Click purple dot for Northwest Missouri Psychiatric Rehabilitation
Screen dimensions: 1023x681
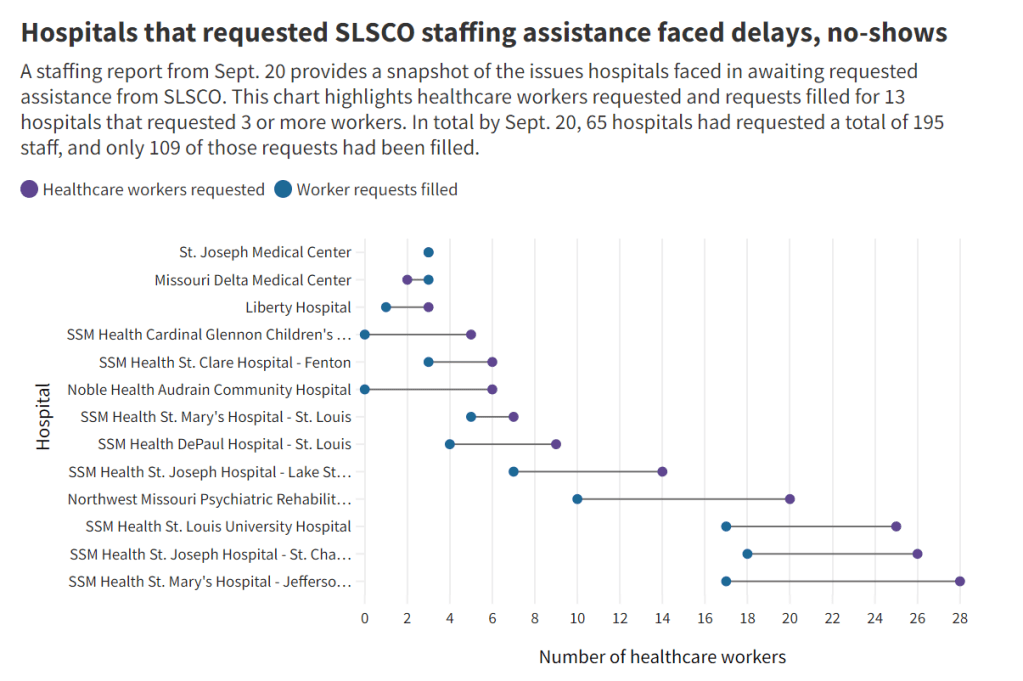coord(790,499)
